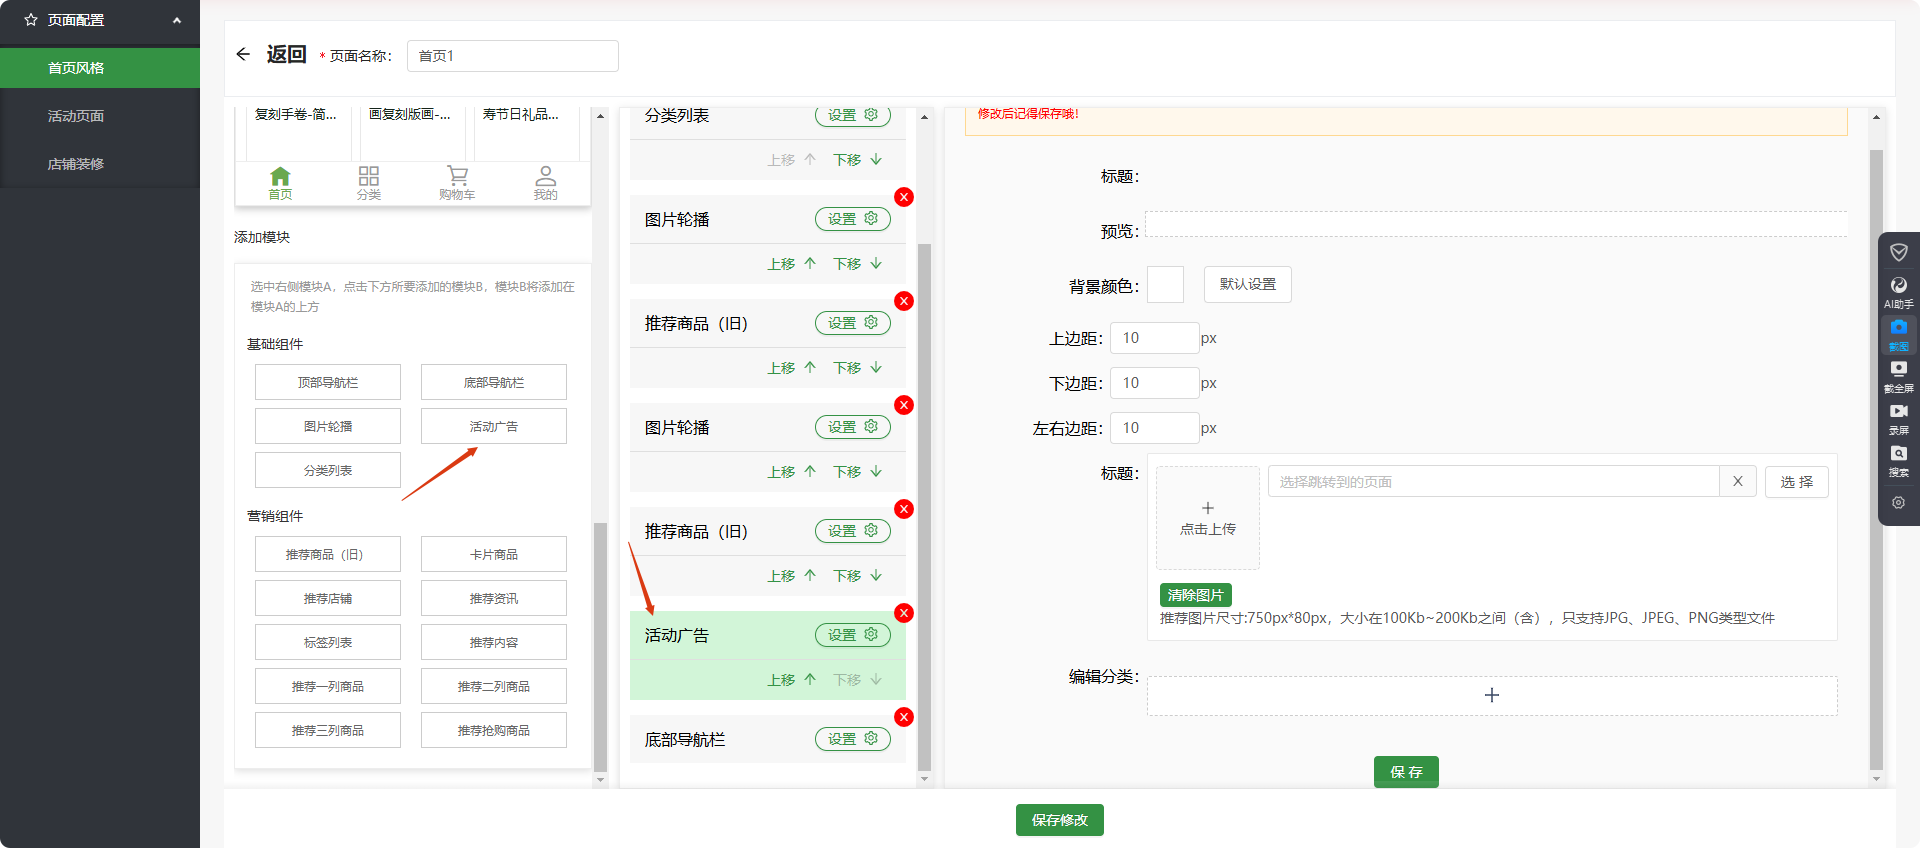Click the green 保存修改 button
Screen dimensions: 1920x848
coord(1059,820)
